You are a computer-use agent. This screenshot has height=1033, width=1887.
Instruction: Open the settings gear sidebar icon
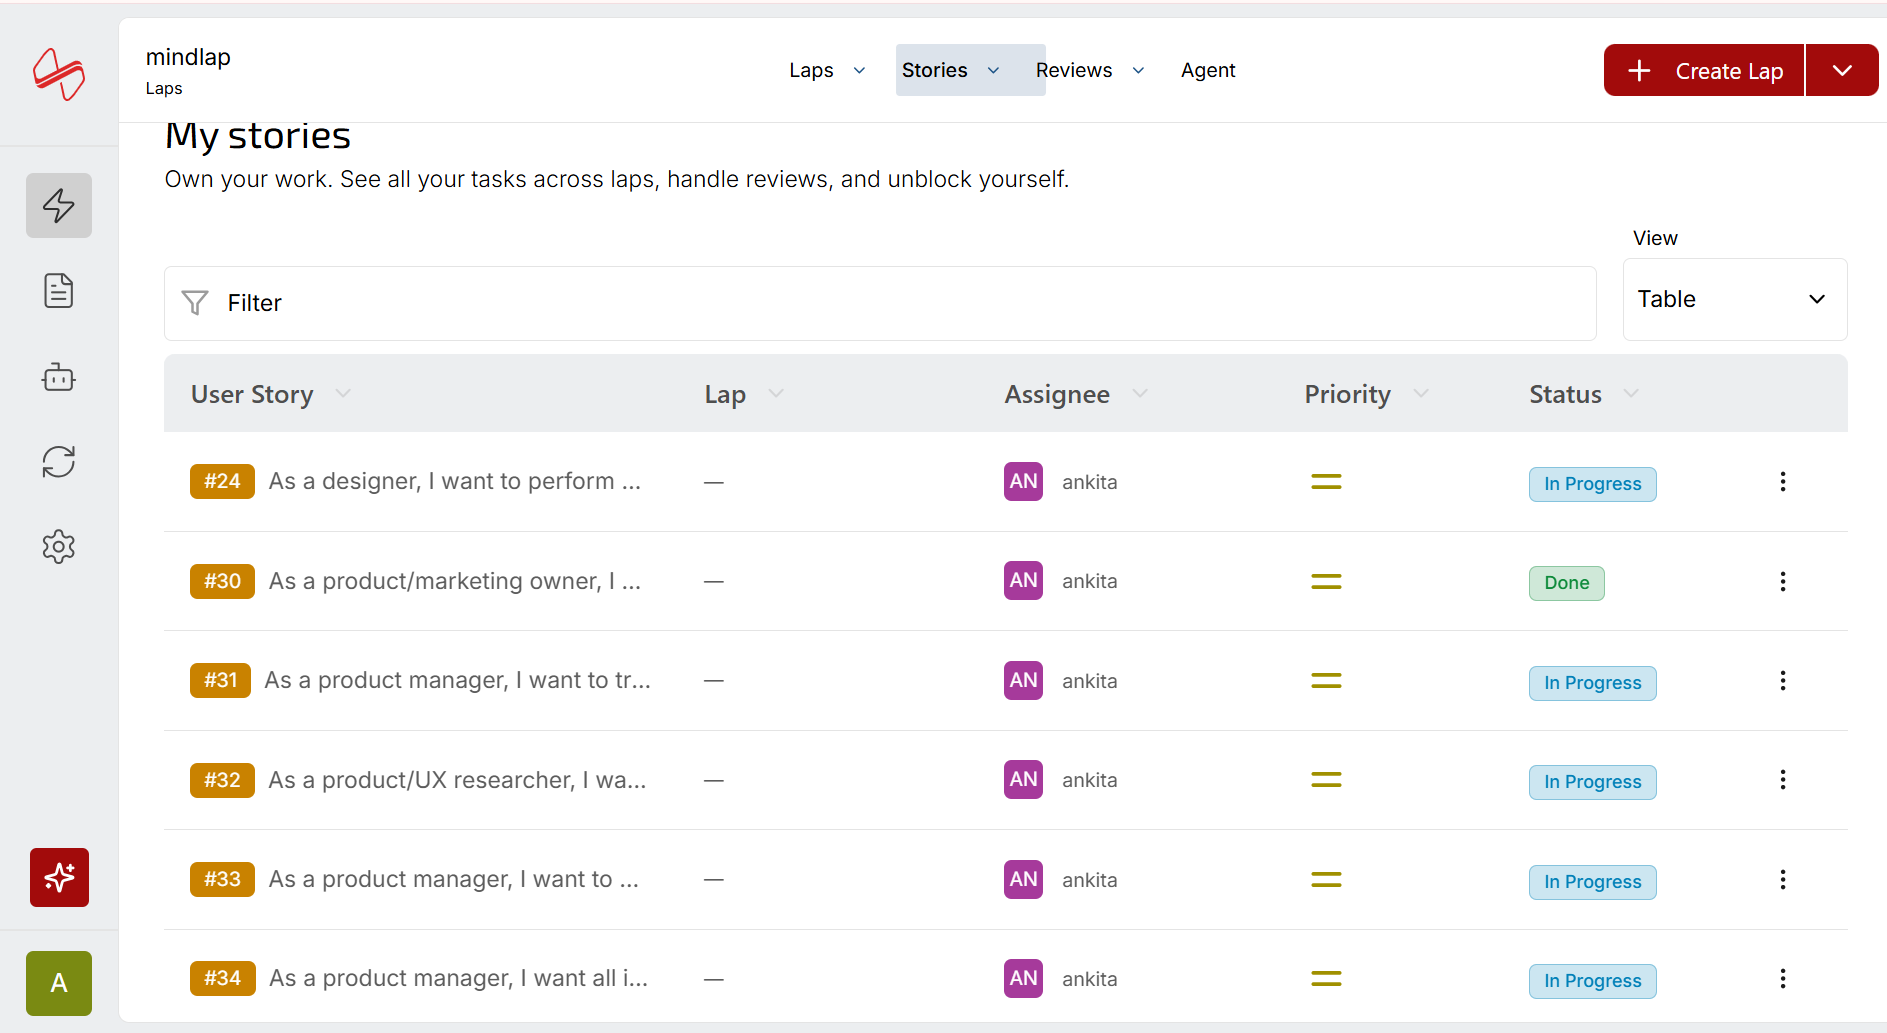point(59,547)
